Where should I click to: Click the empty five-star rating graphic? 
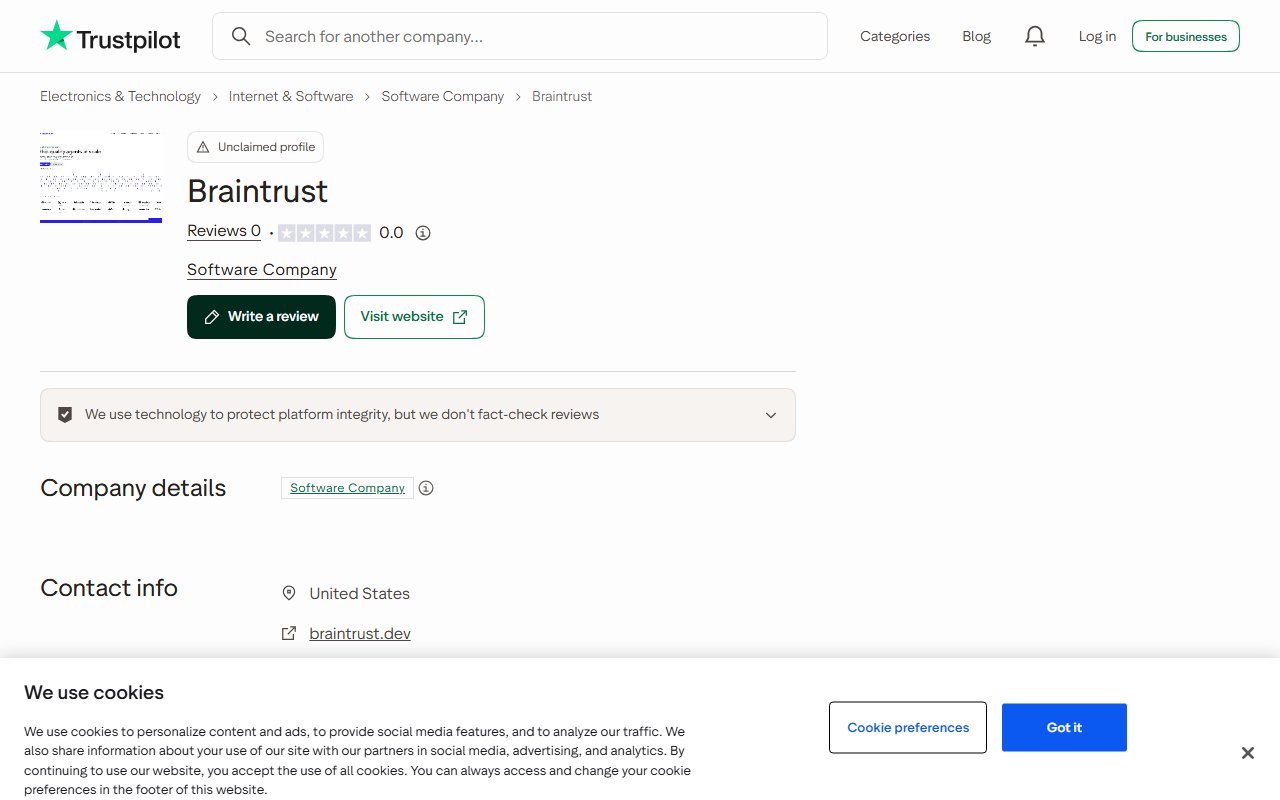[324, 233]
